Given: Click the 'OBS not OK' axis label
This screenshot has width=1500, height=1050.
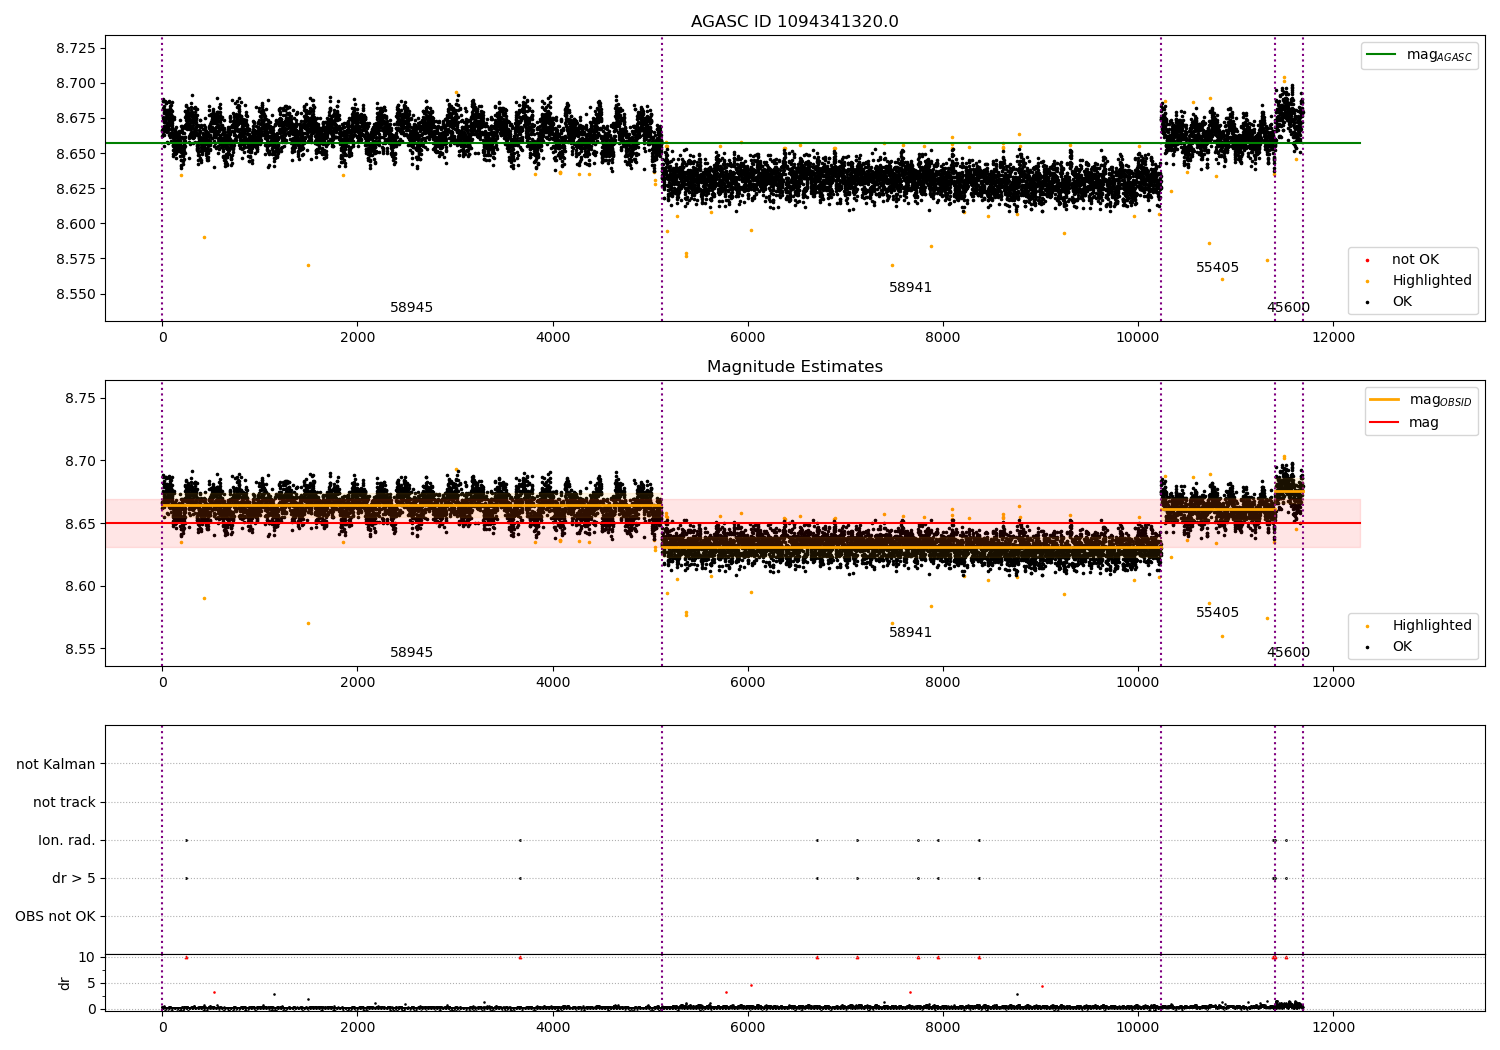Looking at the screenshot, I should (x=55, y=916).
